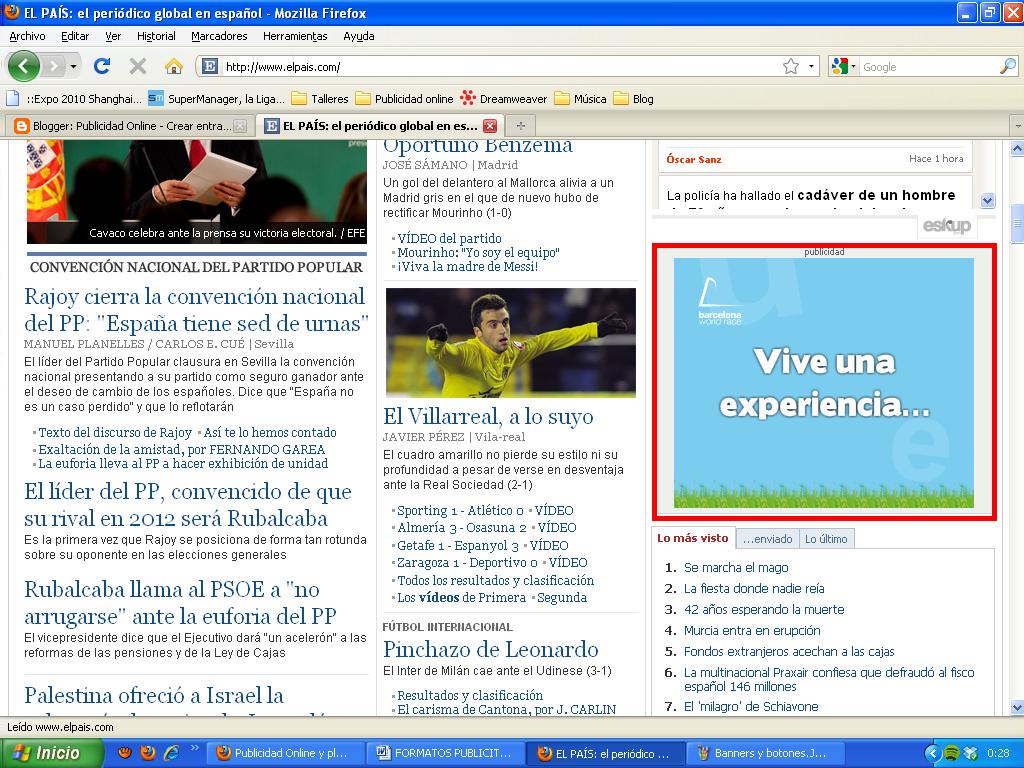
Task: Open the Historial menu
Action: coord(156,36)
